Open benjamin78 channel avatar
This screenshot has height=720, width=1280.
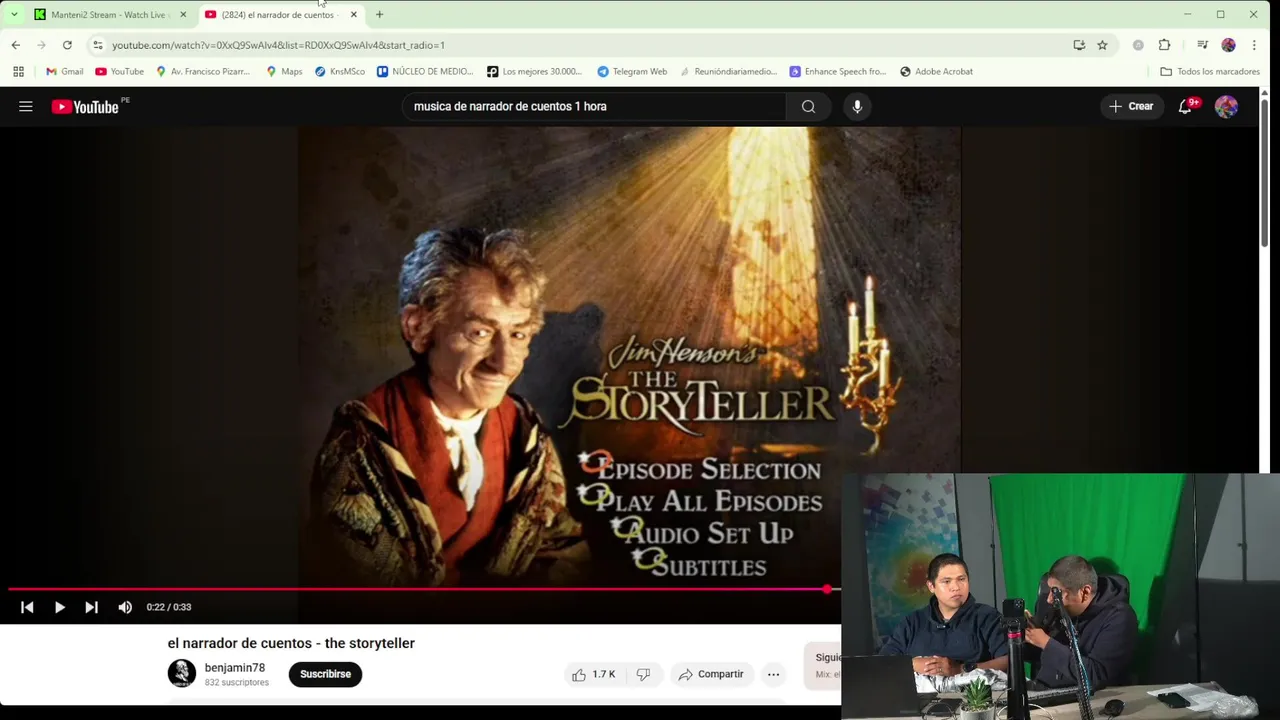coord(182,673)
